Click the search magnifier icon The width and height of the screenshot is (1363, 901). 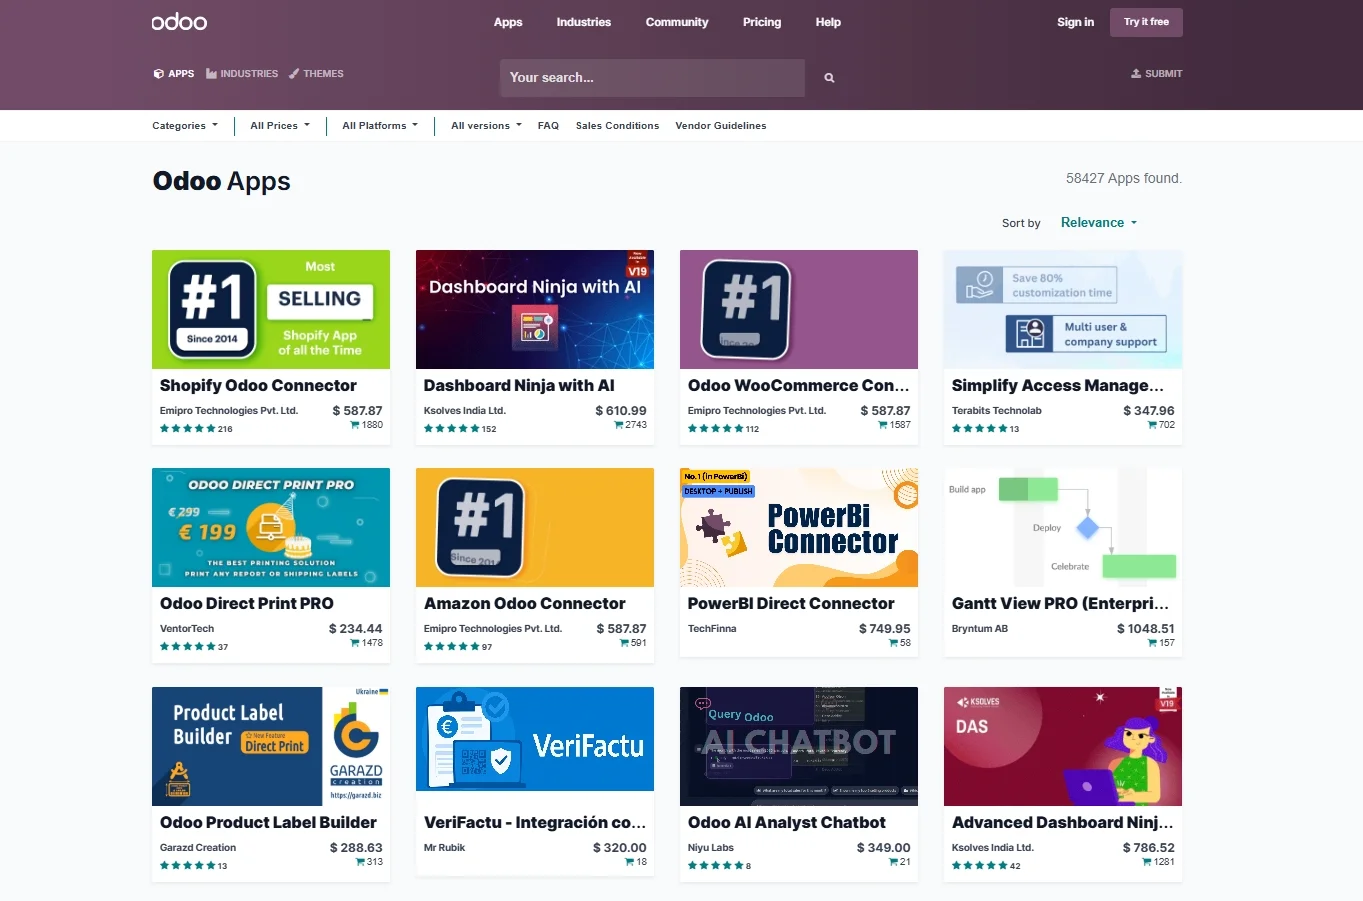pos(829,78)
